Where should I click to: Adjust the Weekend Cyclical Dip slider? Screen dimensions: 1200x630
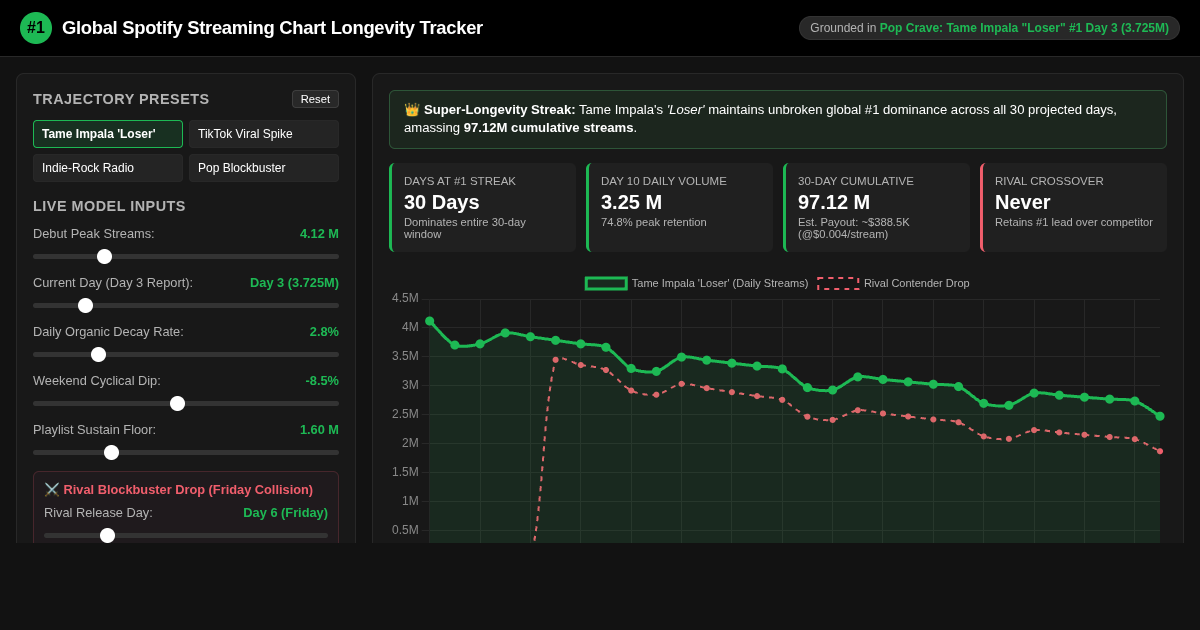point(186,403)
